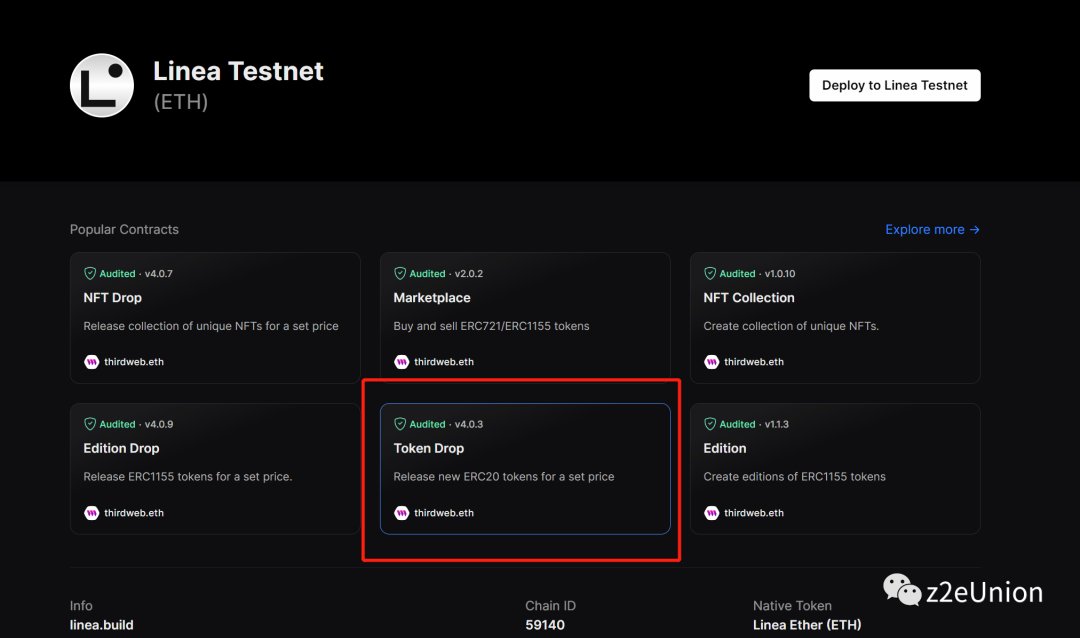Click thirdweb.eth icon on Edition Drop card
Image resolution: width=1080 pixels, height=638 pixels.
(x=91, y=513)
